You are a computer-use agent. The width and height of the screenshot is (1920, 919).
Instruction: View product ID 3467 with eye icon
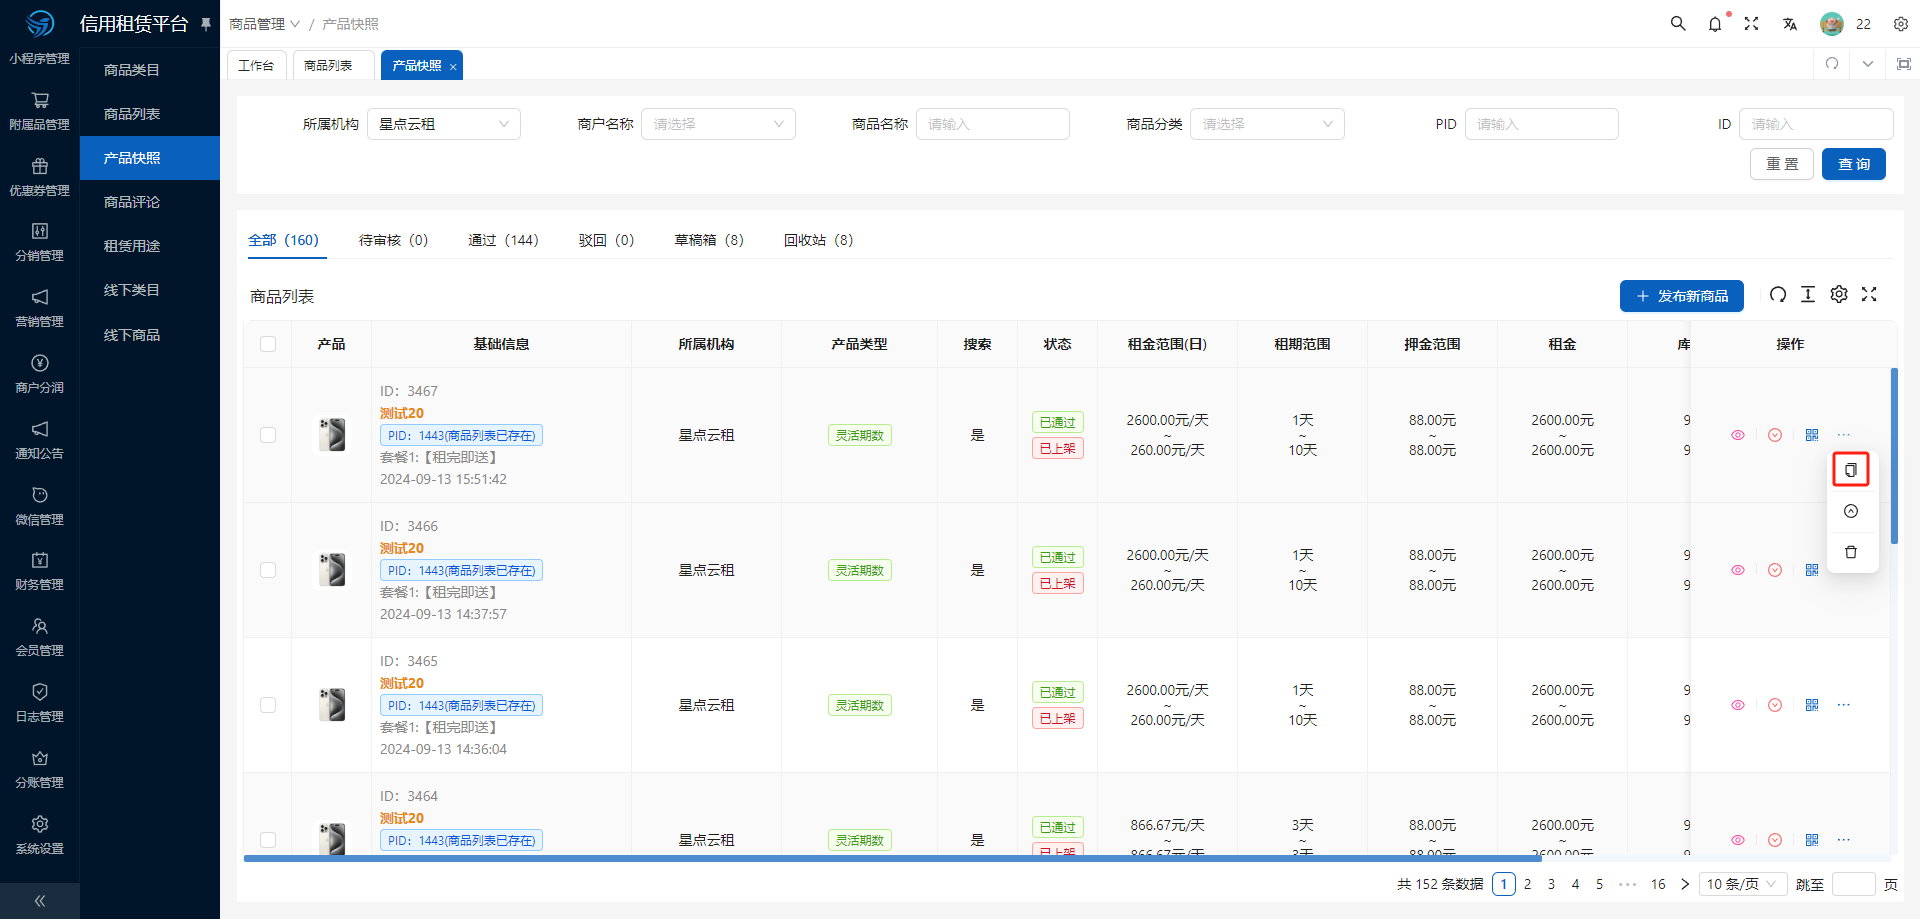pyautogui.click(x=1738, y=435)
